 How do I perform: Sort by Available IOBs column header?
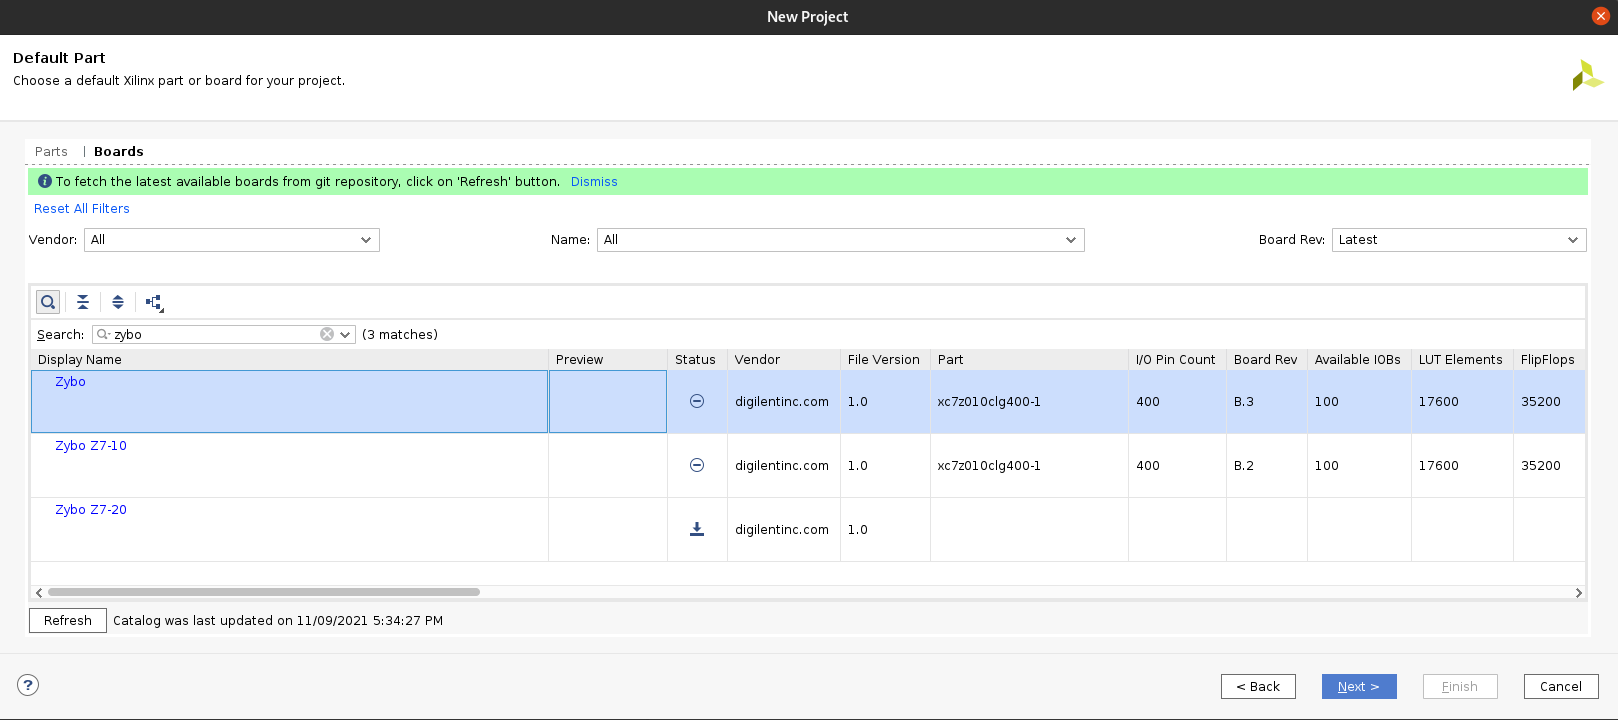click(1359, 360)
